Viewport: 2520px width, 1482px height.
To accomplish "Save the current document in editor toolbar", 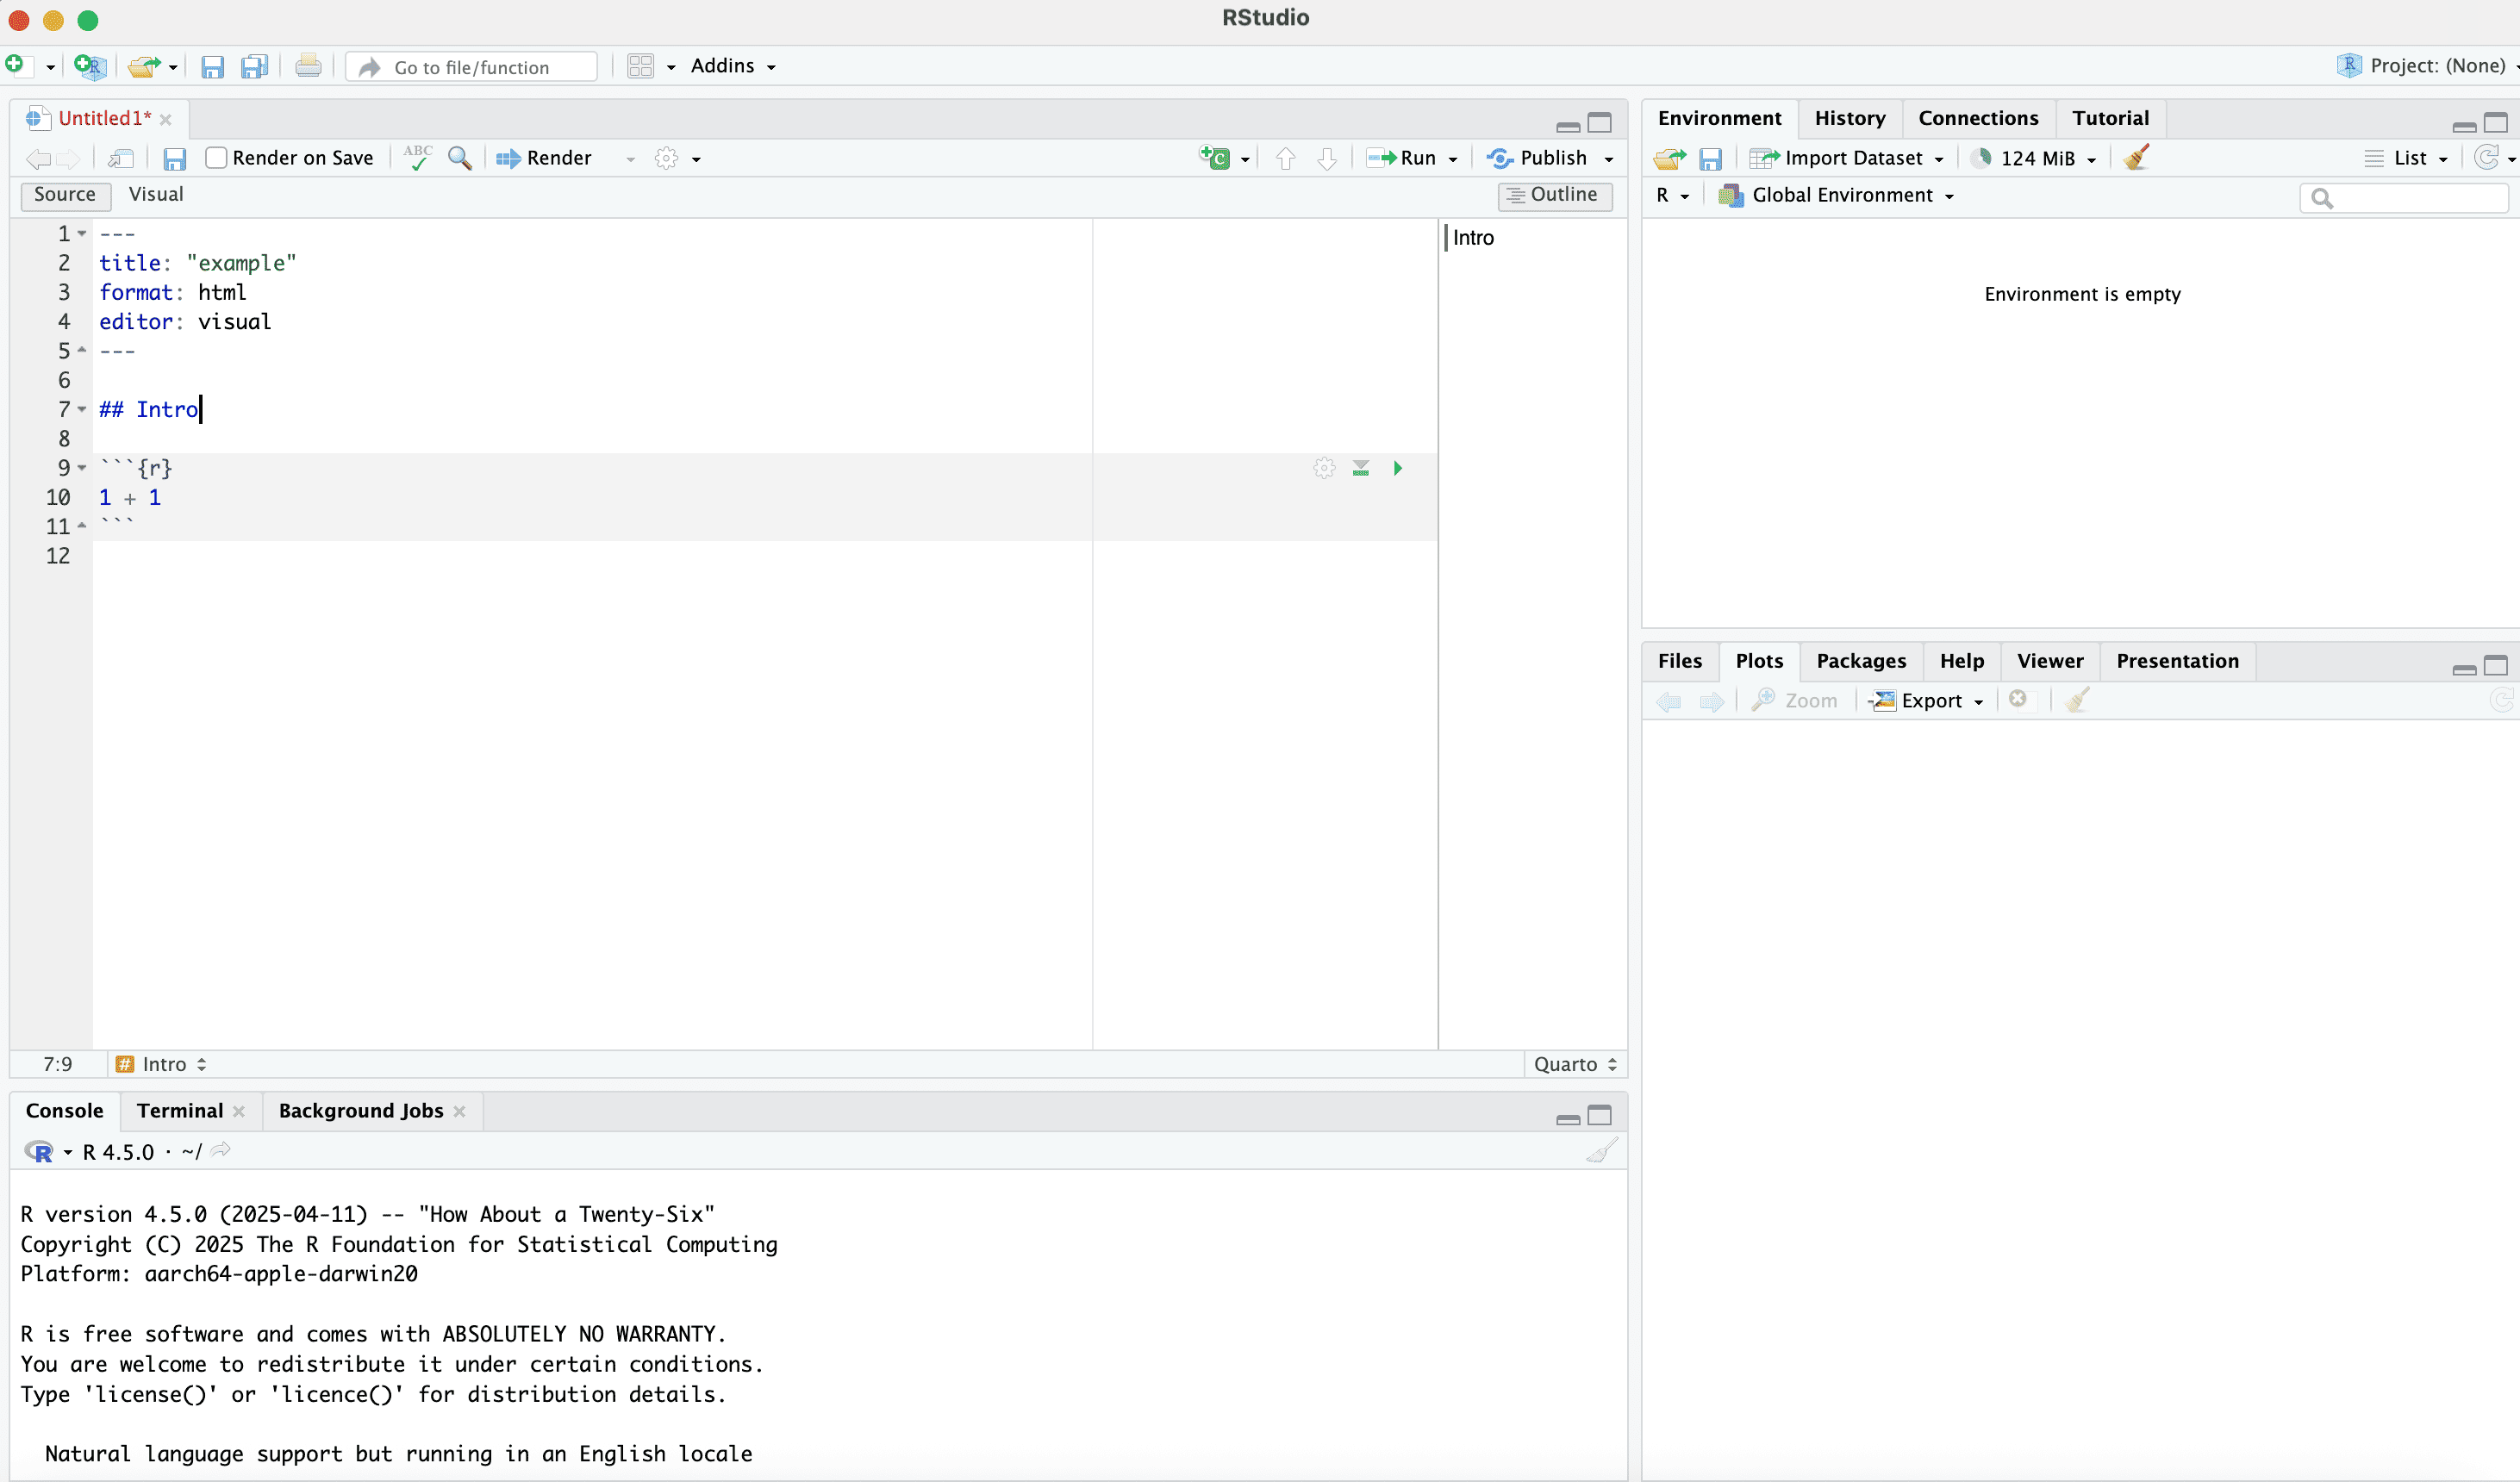I will (175, 158).
